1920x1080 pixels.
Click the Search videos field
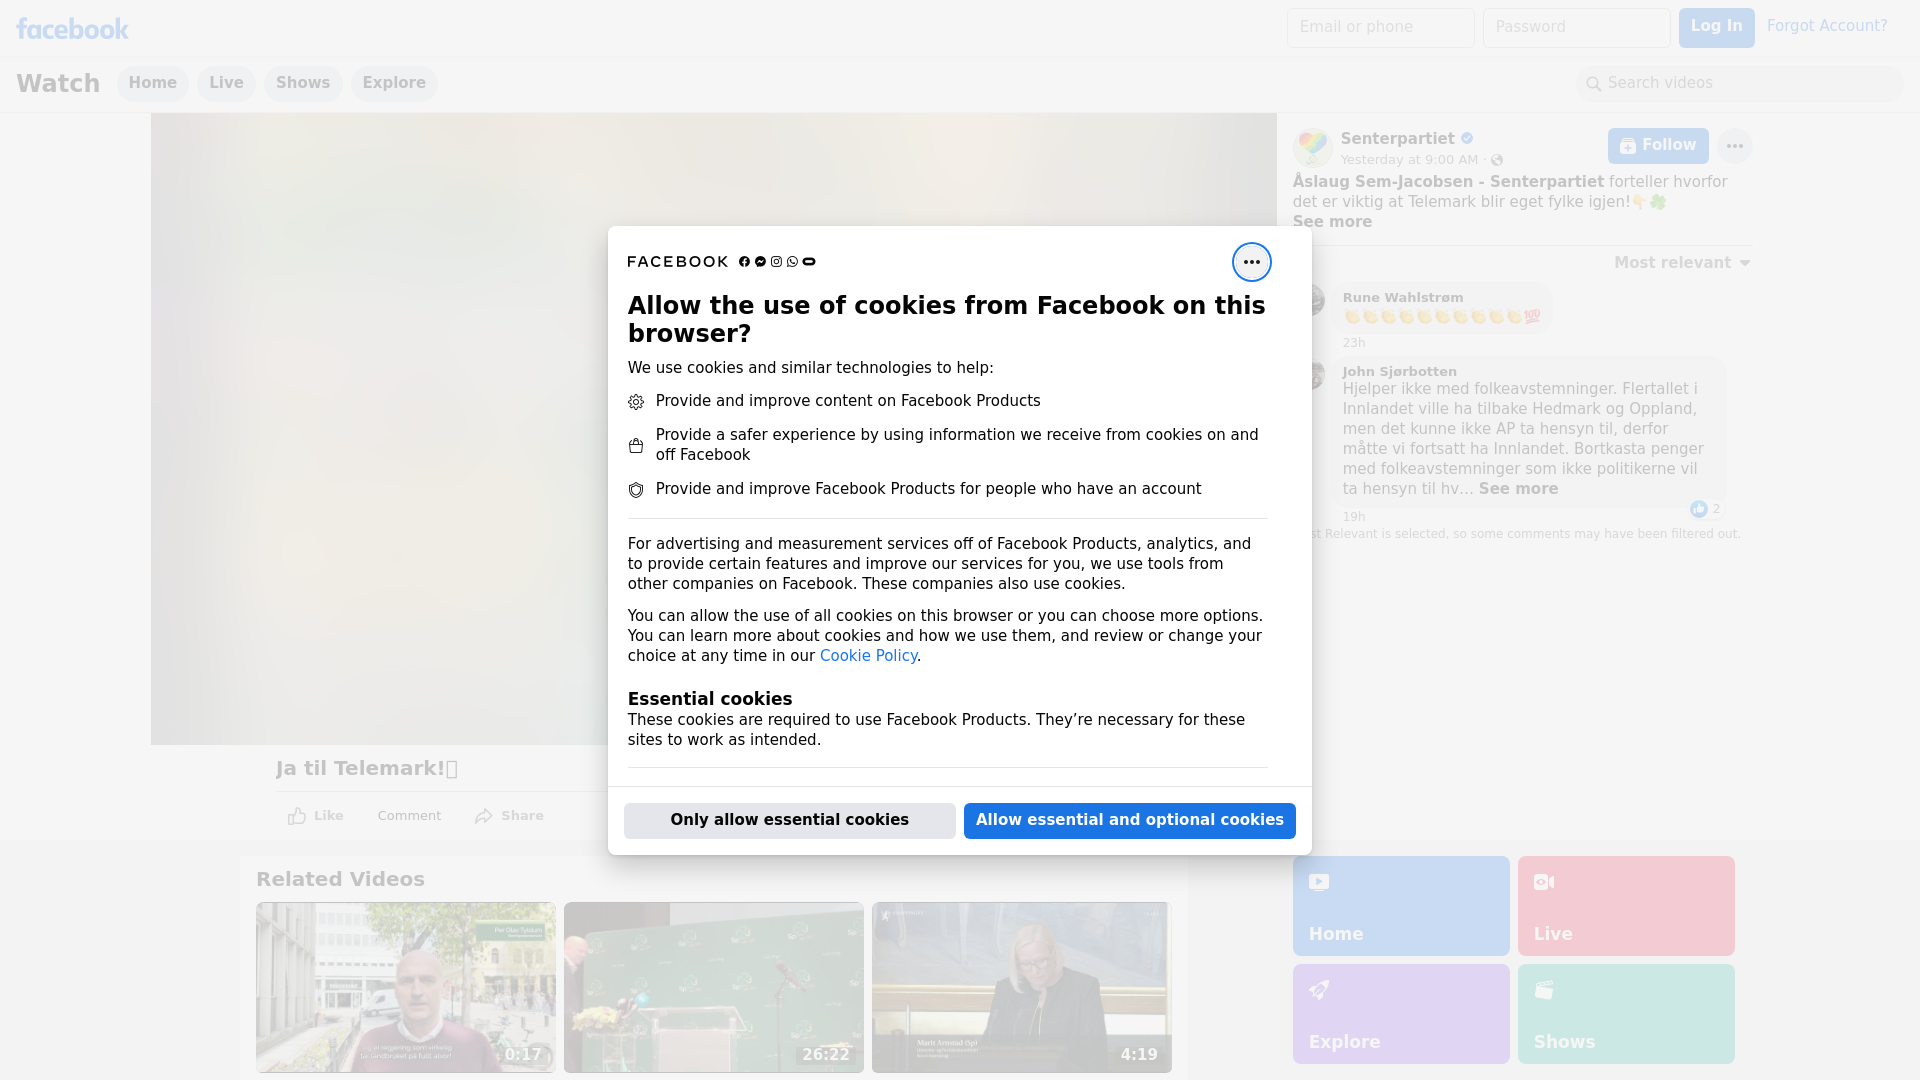(1740, 83)
